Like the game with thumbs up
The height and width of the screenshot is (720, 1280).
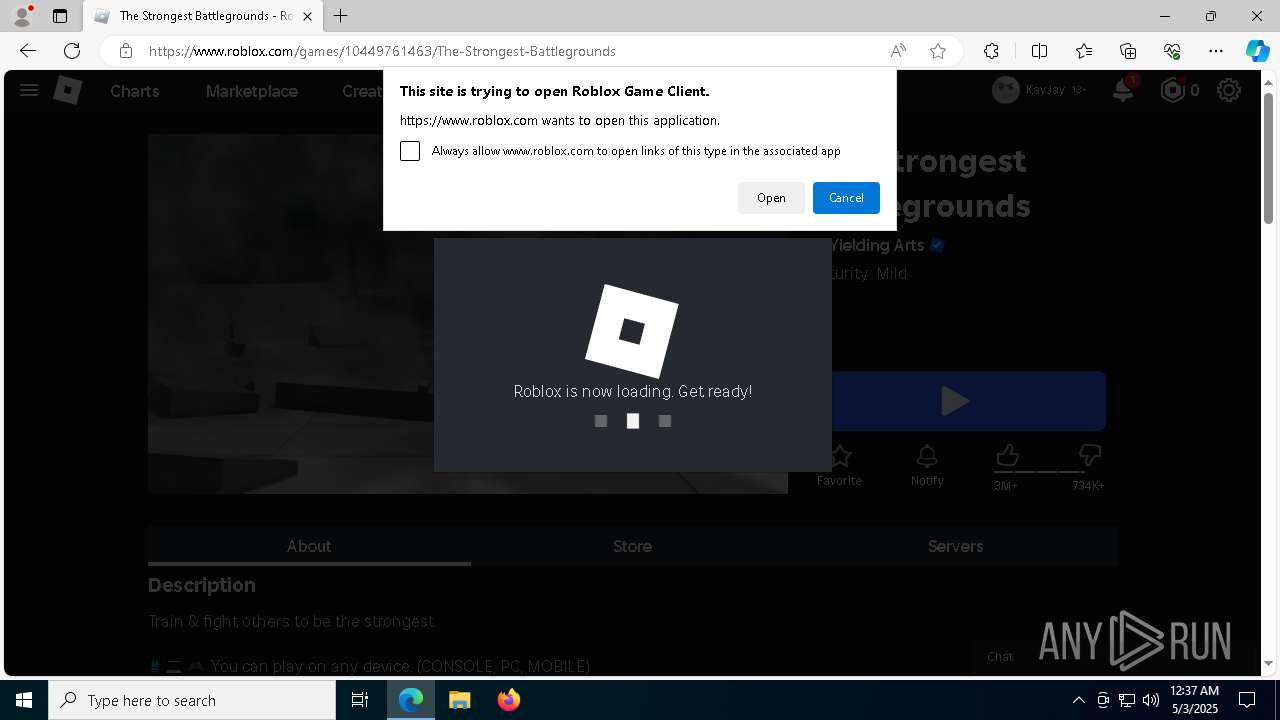click(x=1007, y=457)
